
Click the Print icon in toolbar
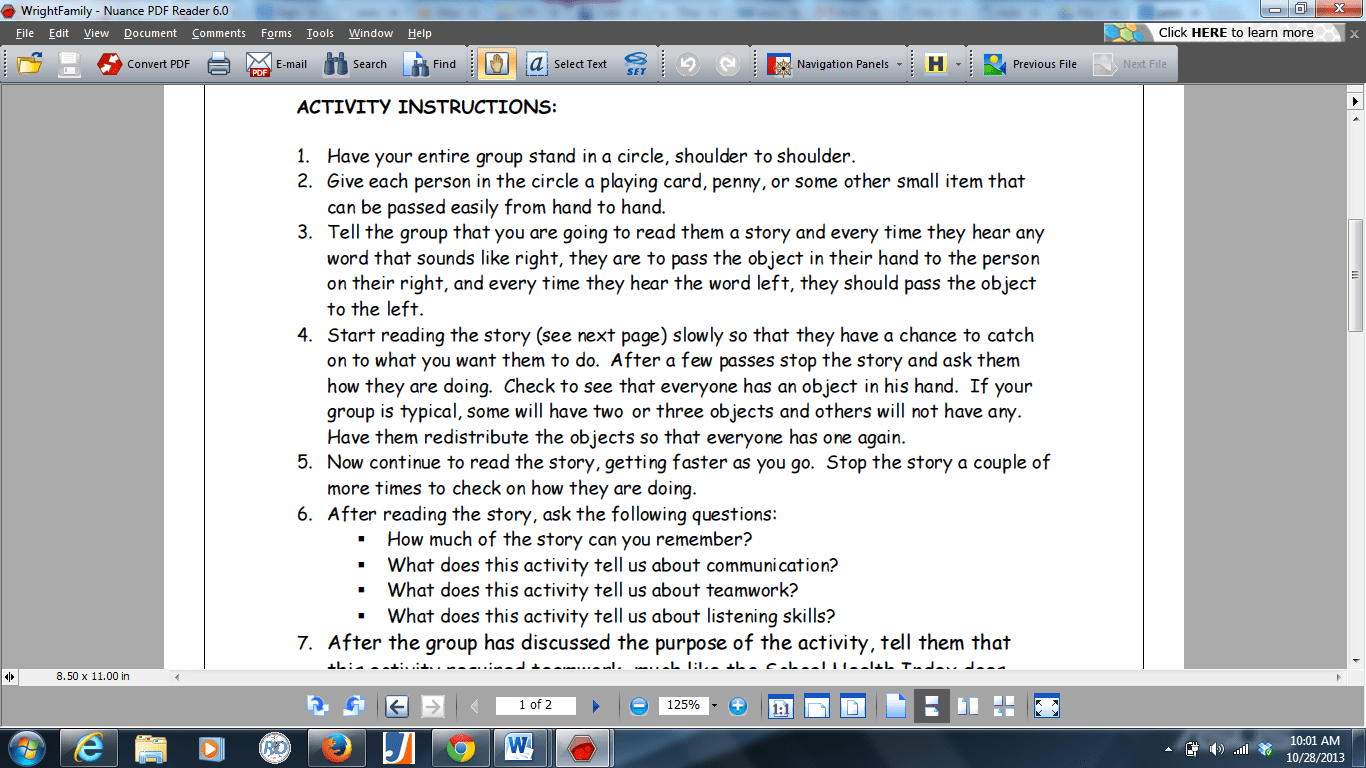point(219,64)
